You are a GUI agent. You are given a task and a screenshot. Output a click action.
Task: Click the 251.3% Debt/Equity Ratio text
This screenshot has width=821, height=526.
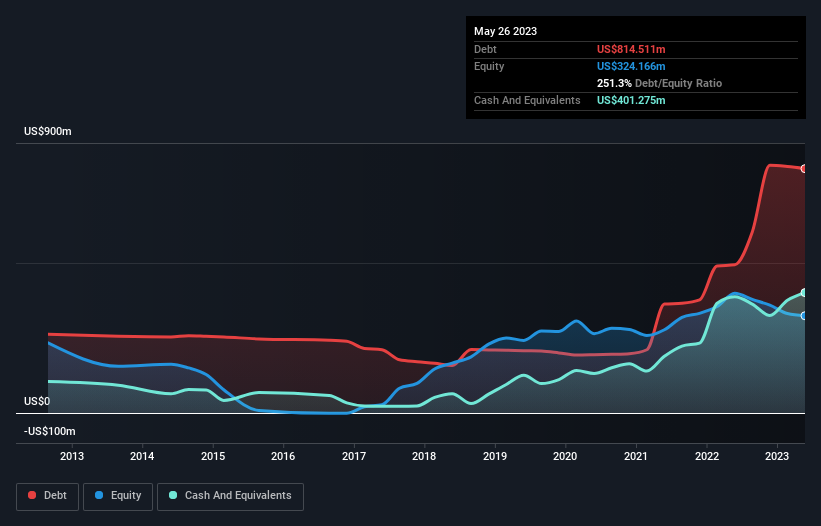659,83
